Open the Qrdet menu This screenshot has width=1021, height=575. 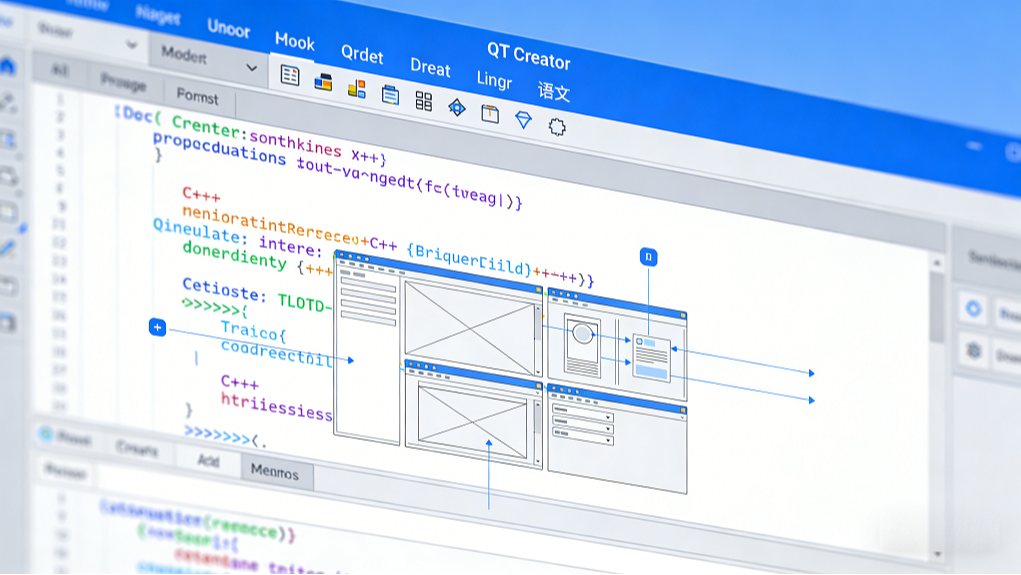click(362, 55)
